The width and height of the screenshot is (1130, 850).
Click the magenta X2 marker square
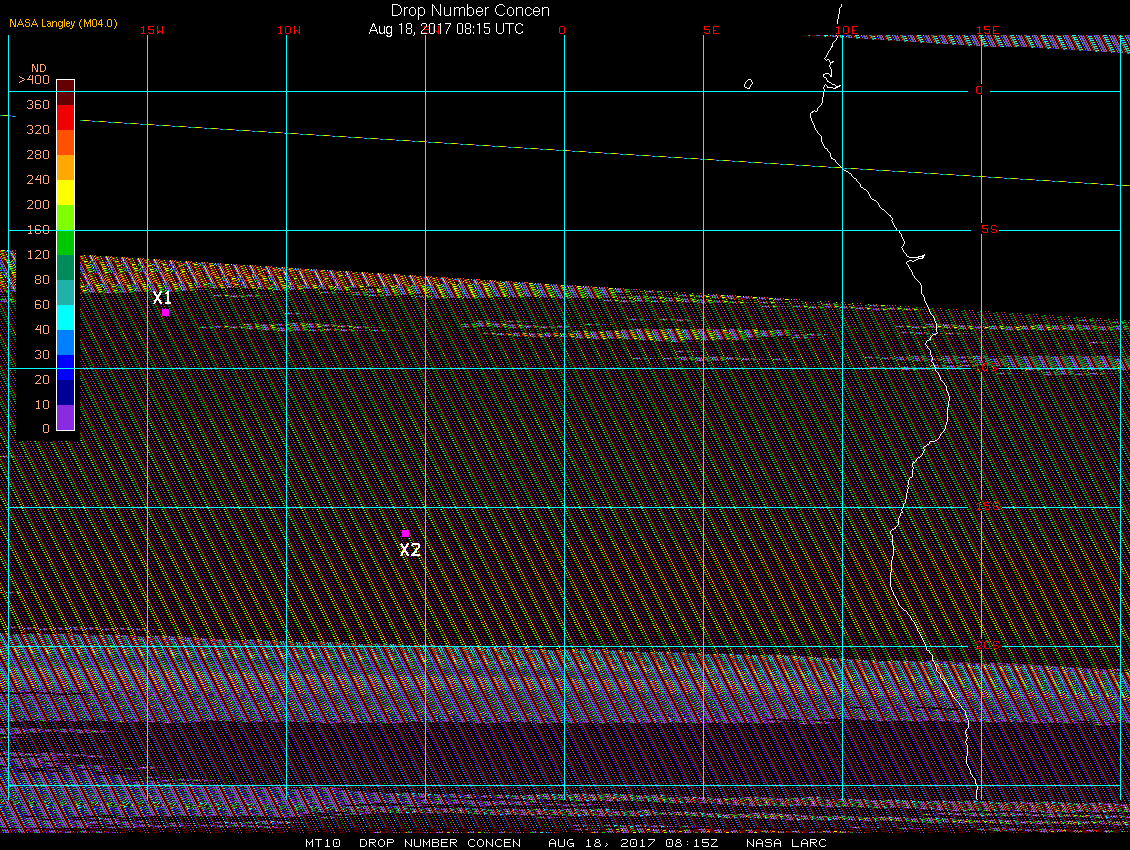pos(406,534)
